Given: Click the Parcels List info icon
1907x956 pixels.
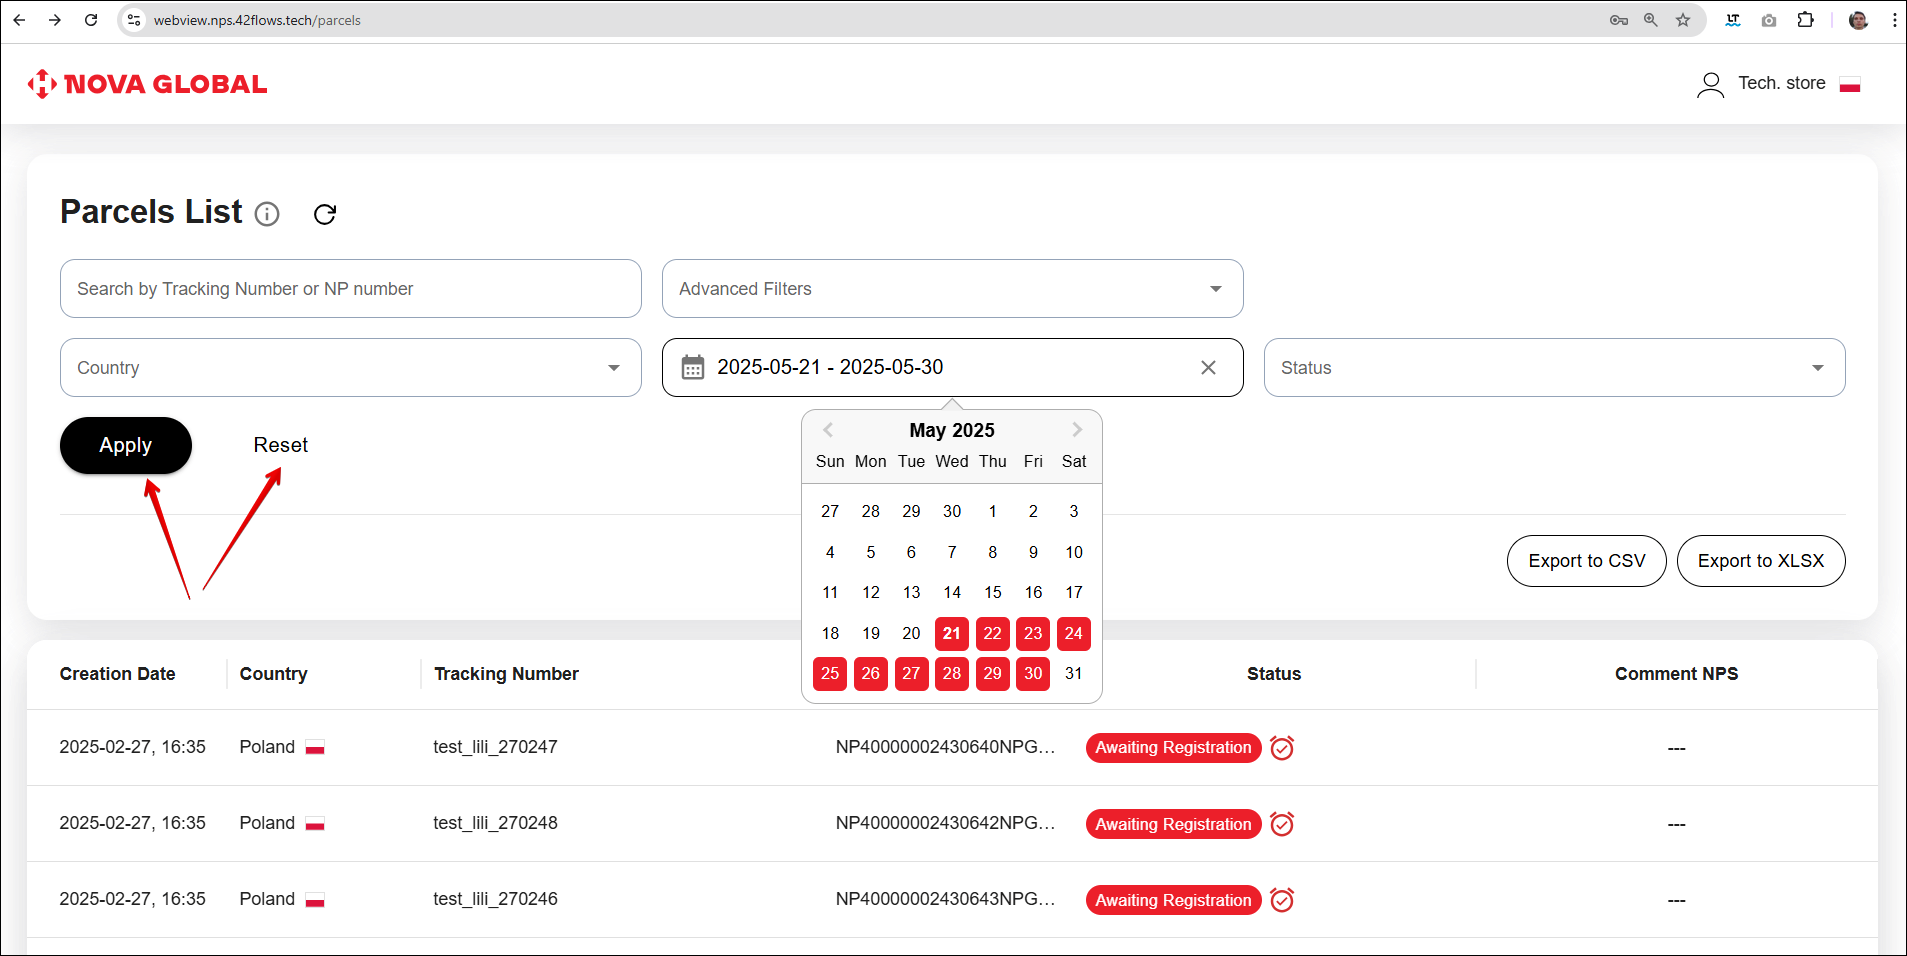Looking at the screenshot, I should coord(267,214).
